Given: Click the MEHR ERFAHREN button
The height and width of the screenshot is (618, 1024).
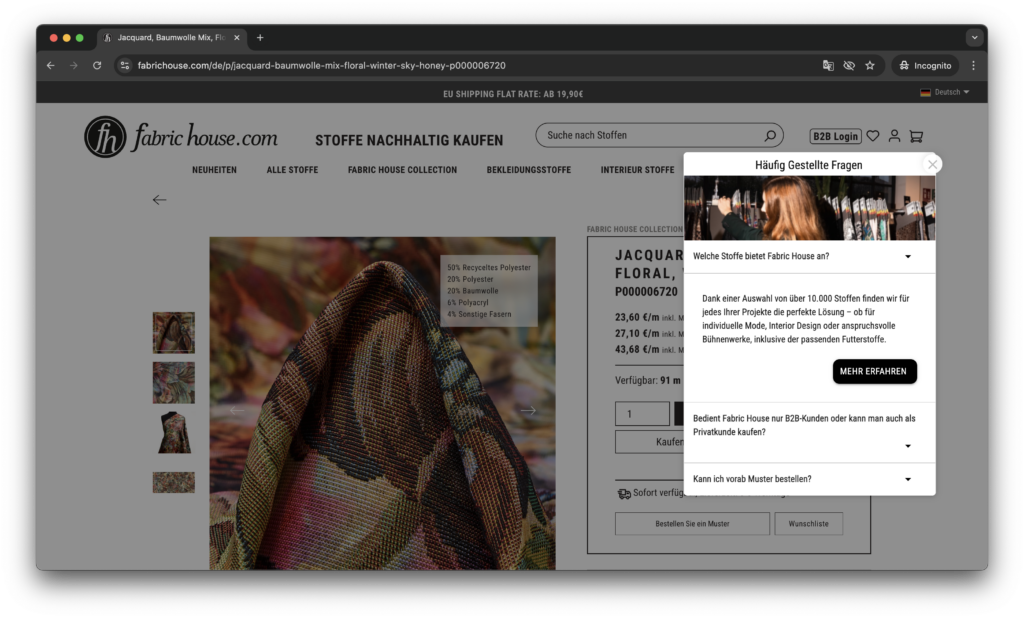Looking at the screenshot, I should (874, 372).
